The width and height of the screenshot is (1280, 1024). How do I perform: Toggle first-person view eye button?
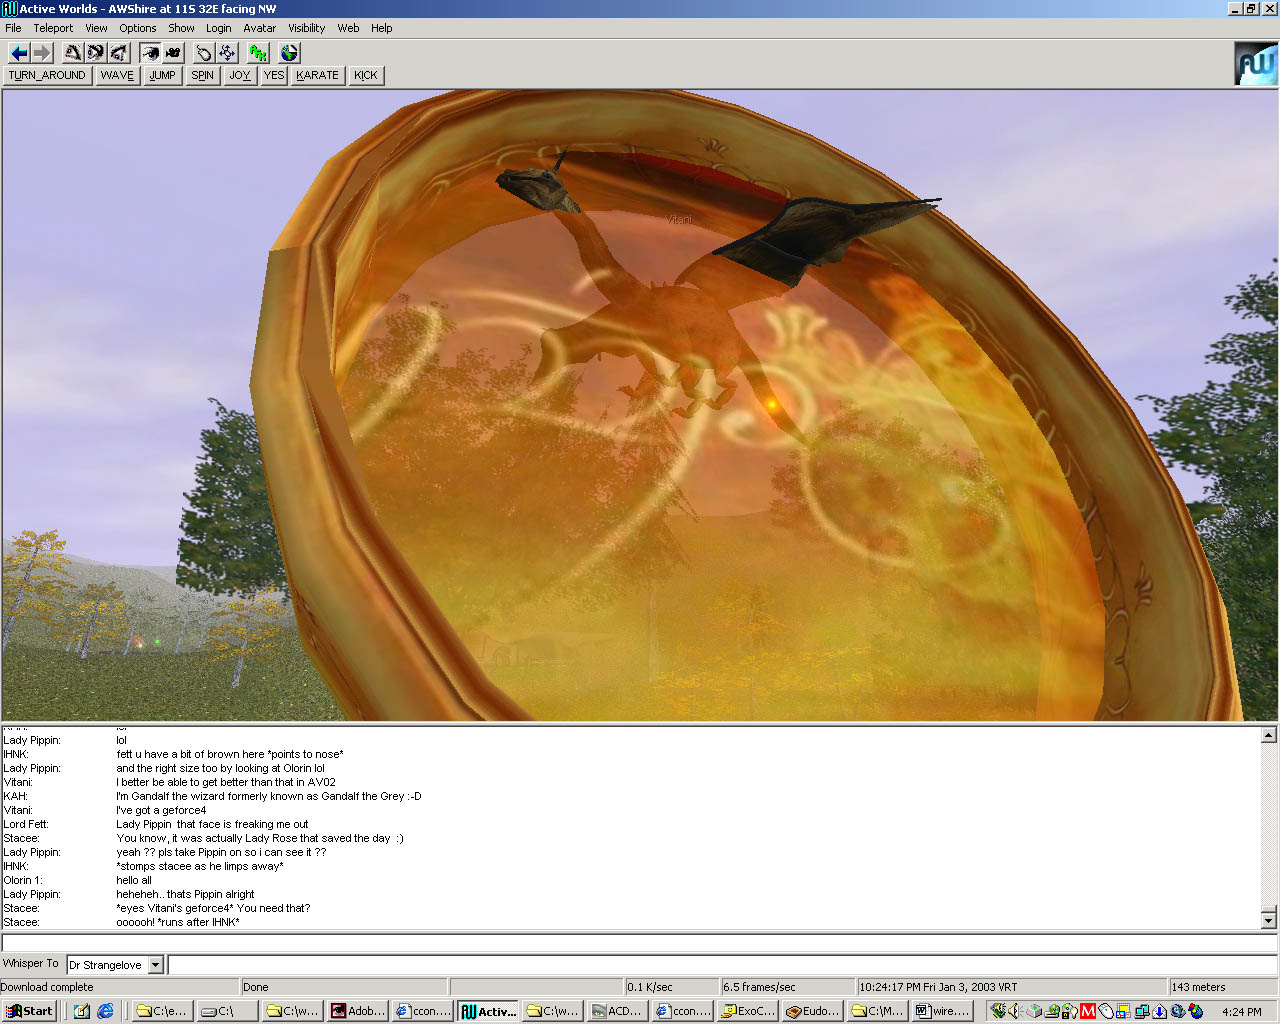[x=150, y=53]
